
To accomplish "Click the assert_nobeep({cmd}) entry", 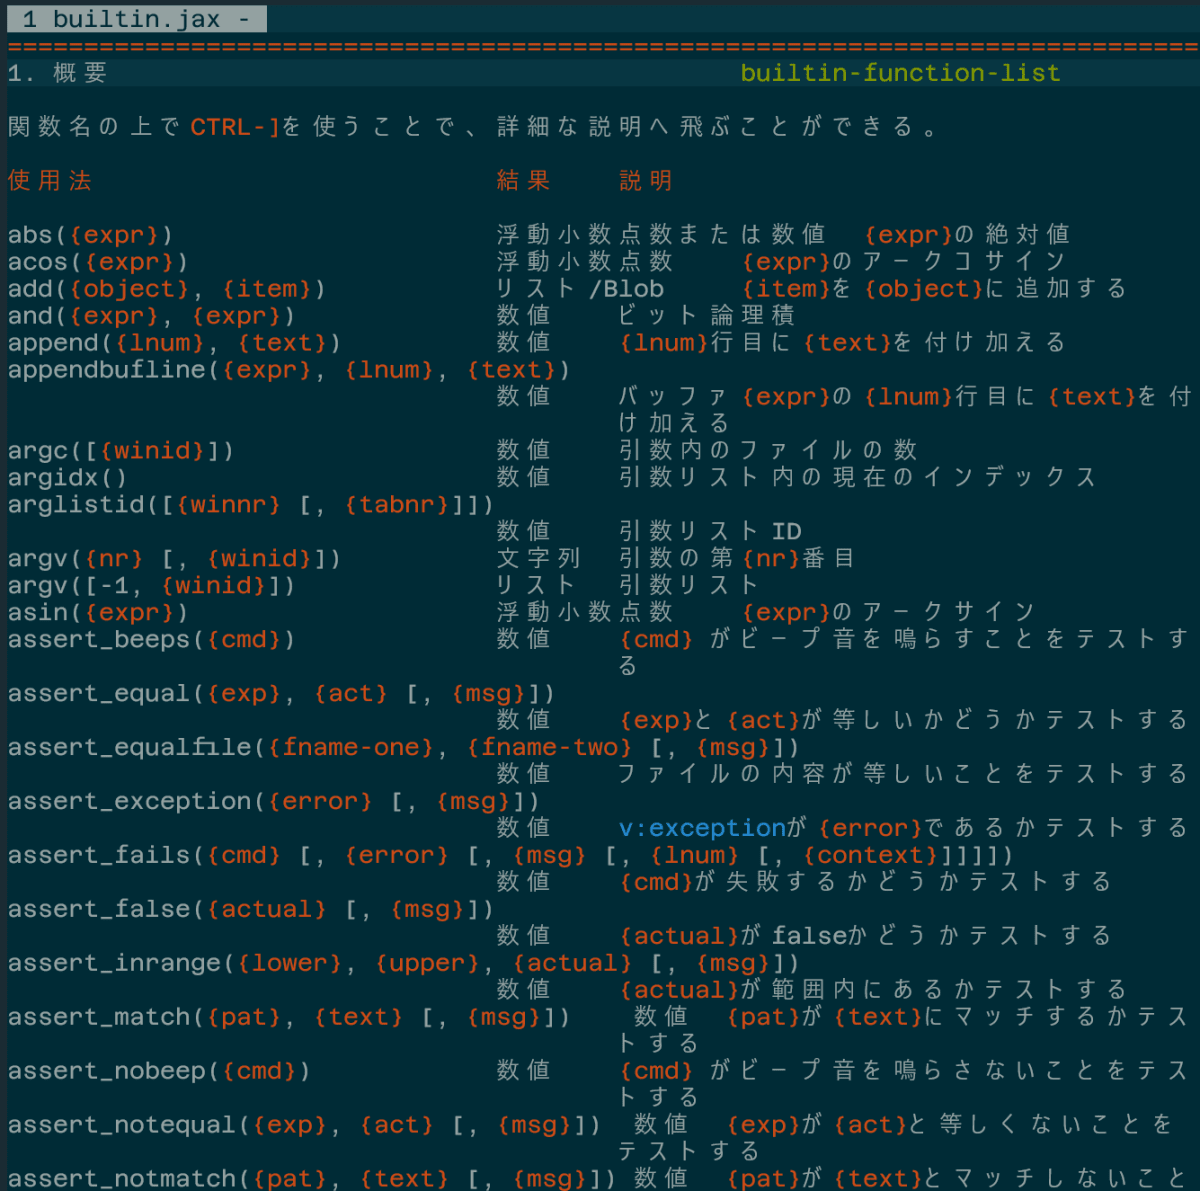I will (x=159, y=1072).
